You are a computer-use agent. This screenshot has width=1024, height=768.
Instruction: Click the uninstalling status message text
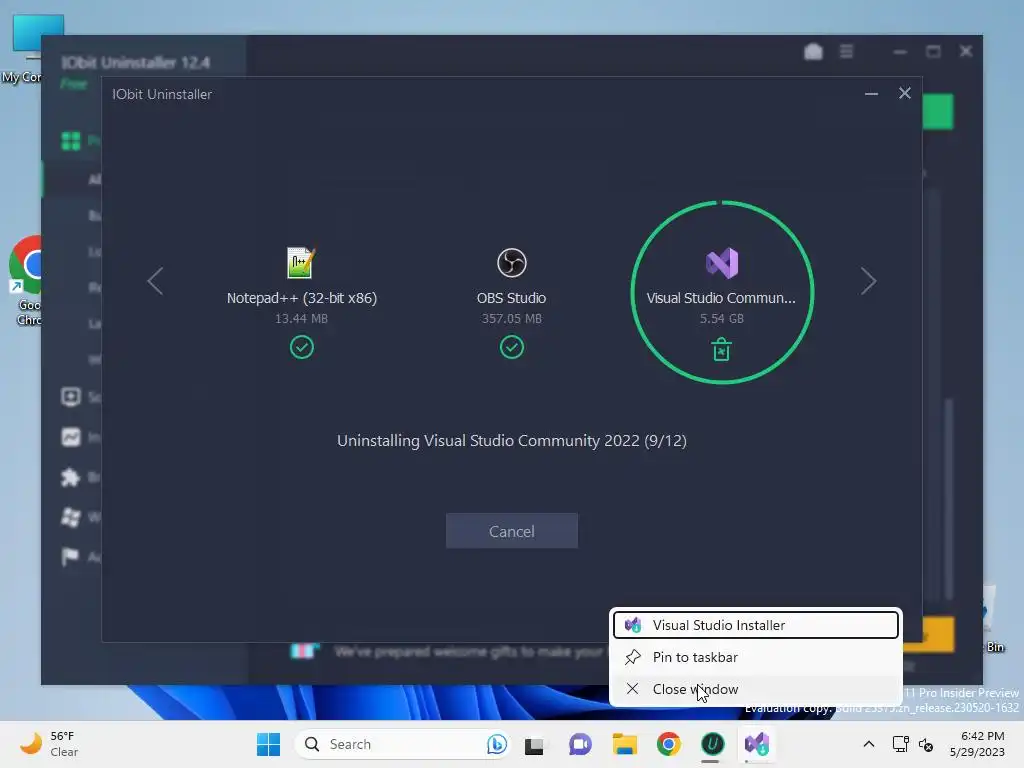click(x=511, y=441)
